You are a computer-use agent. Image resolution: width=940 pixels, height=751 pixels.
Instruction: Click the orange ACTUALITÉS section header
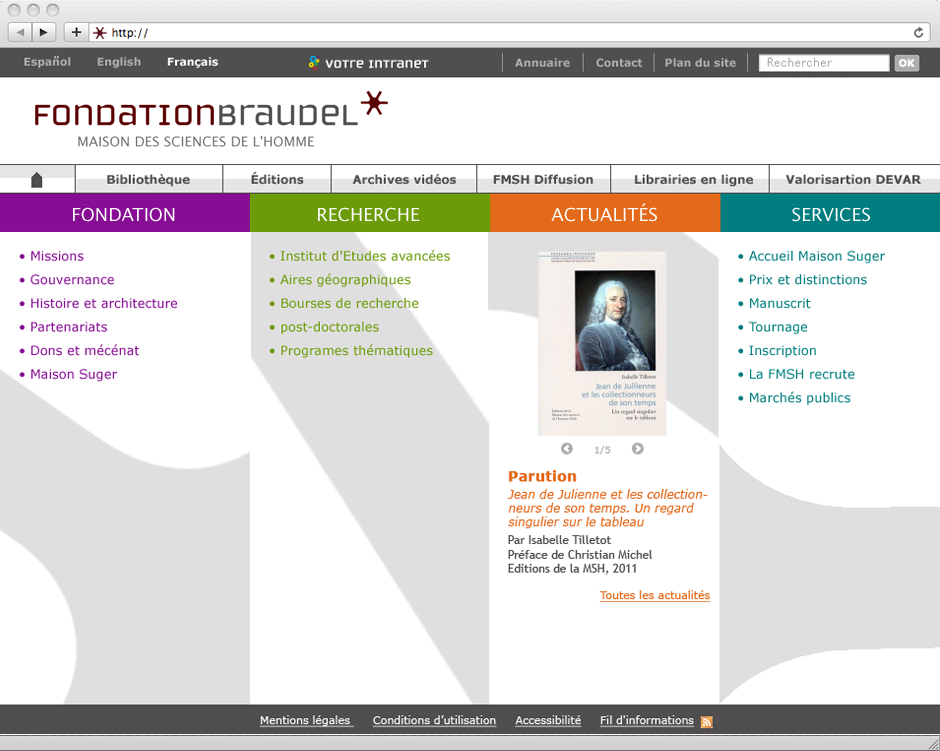point(605,213)
